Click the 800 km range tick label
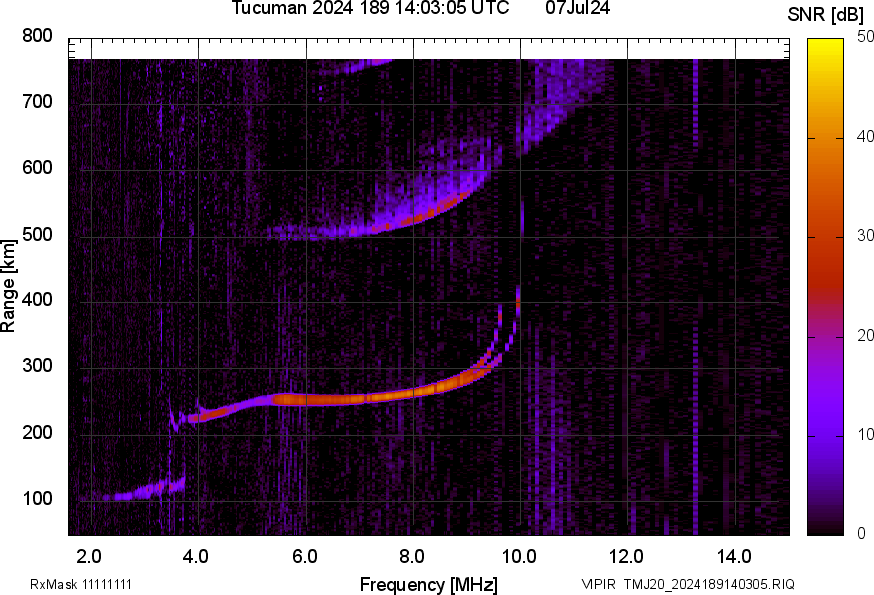Viewport: 874px width, 595px height. click(x=37, y=36)
